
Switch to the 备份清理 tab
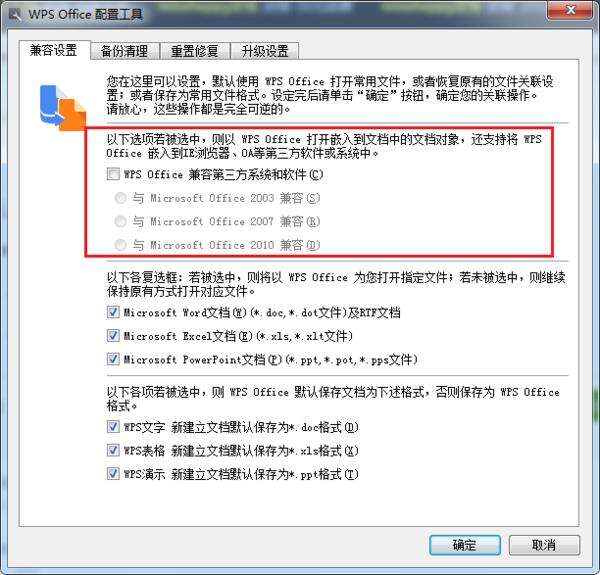click(x=124, y=51)
